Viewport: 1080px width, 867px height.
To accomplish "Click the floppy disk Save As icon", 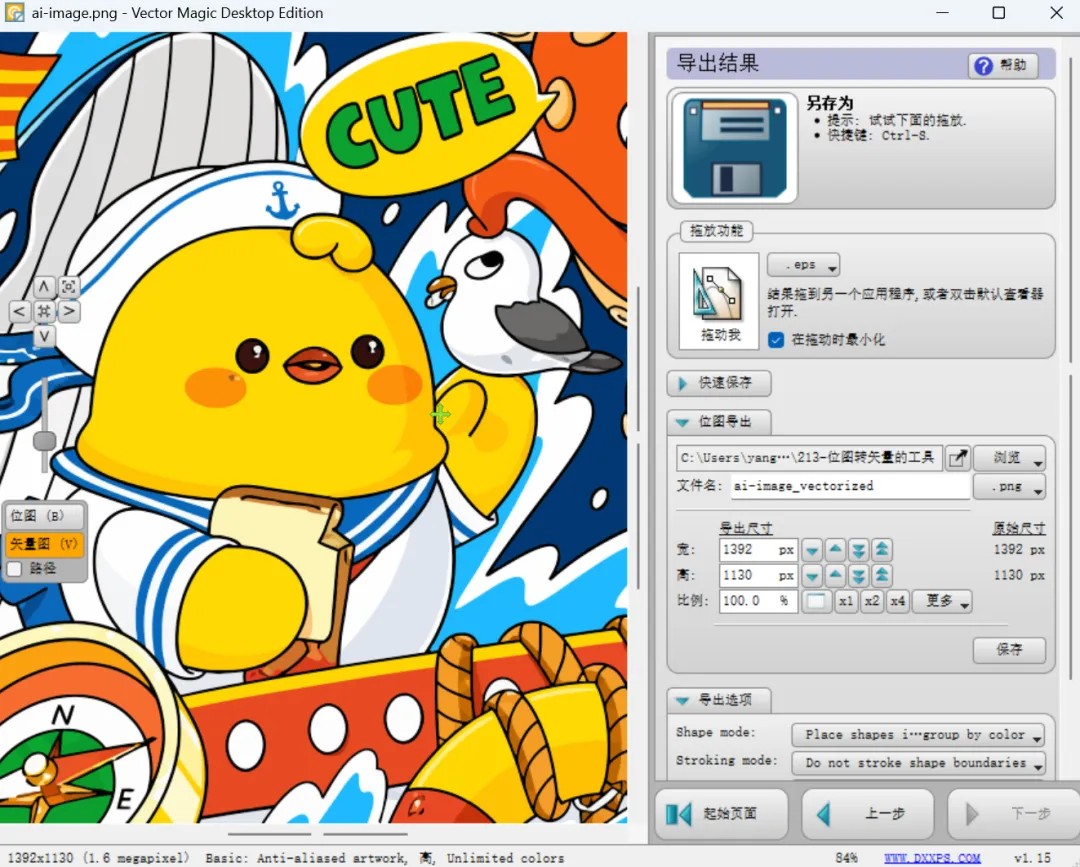I will 735,148.
